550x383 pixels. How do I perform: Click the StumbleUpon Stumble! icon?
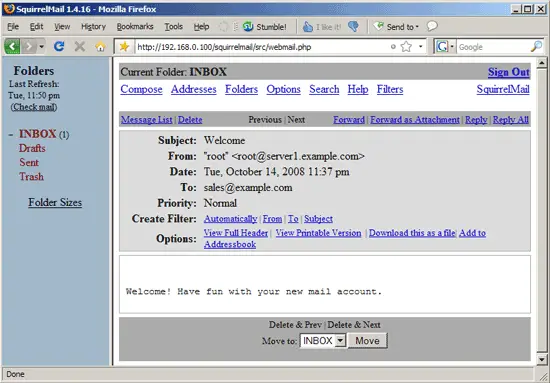[x=248, y=27]
